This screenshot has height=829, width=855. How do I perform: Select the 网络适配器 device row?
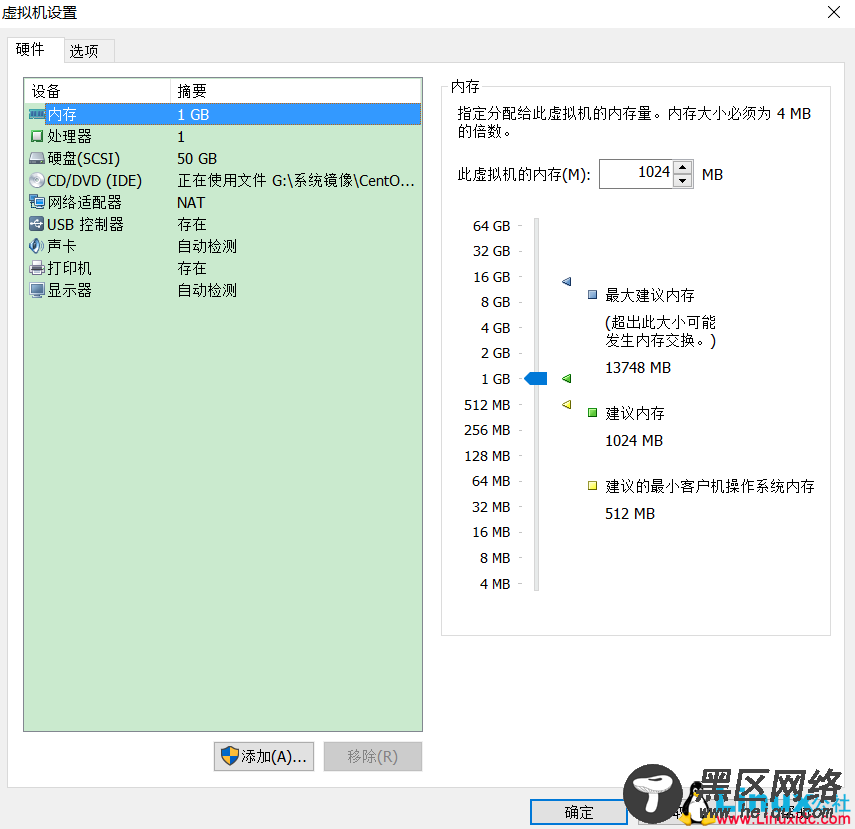click(x=224, y=202)
